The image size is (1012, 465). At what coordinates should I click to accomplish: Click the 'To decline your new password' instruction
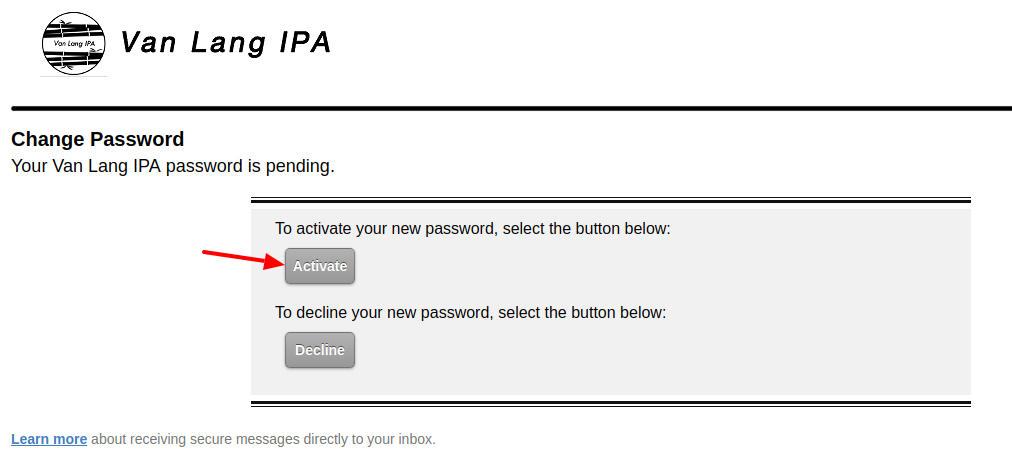coord(471,313)
